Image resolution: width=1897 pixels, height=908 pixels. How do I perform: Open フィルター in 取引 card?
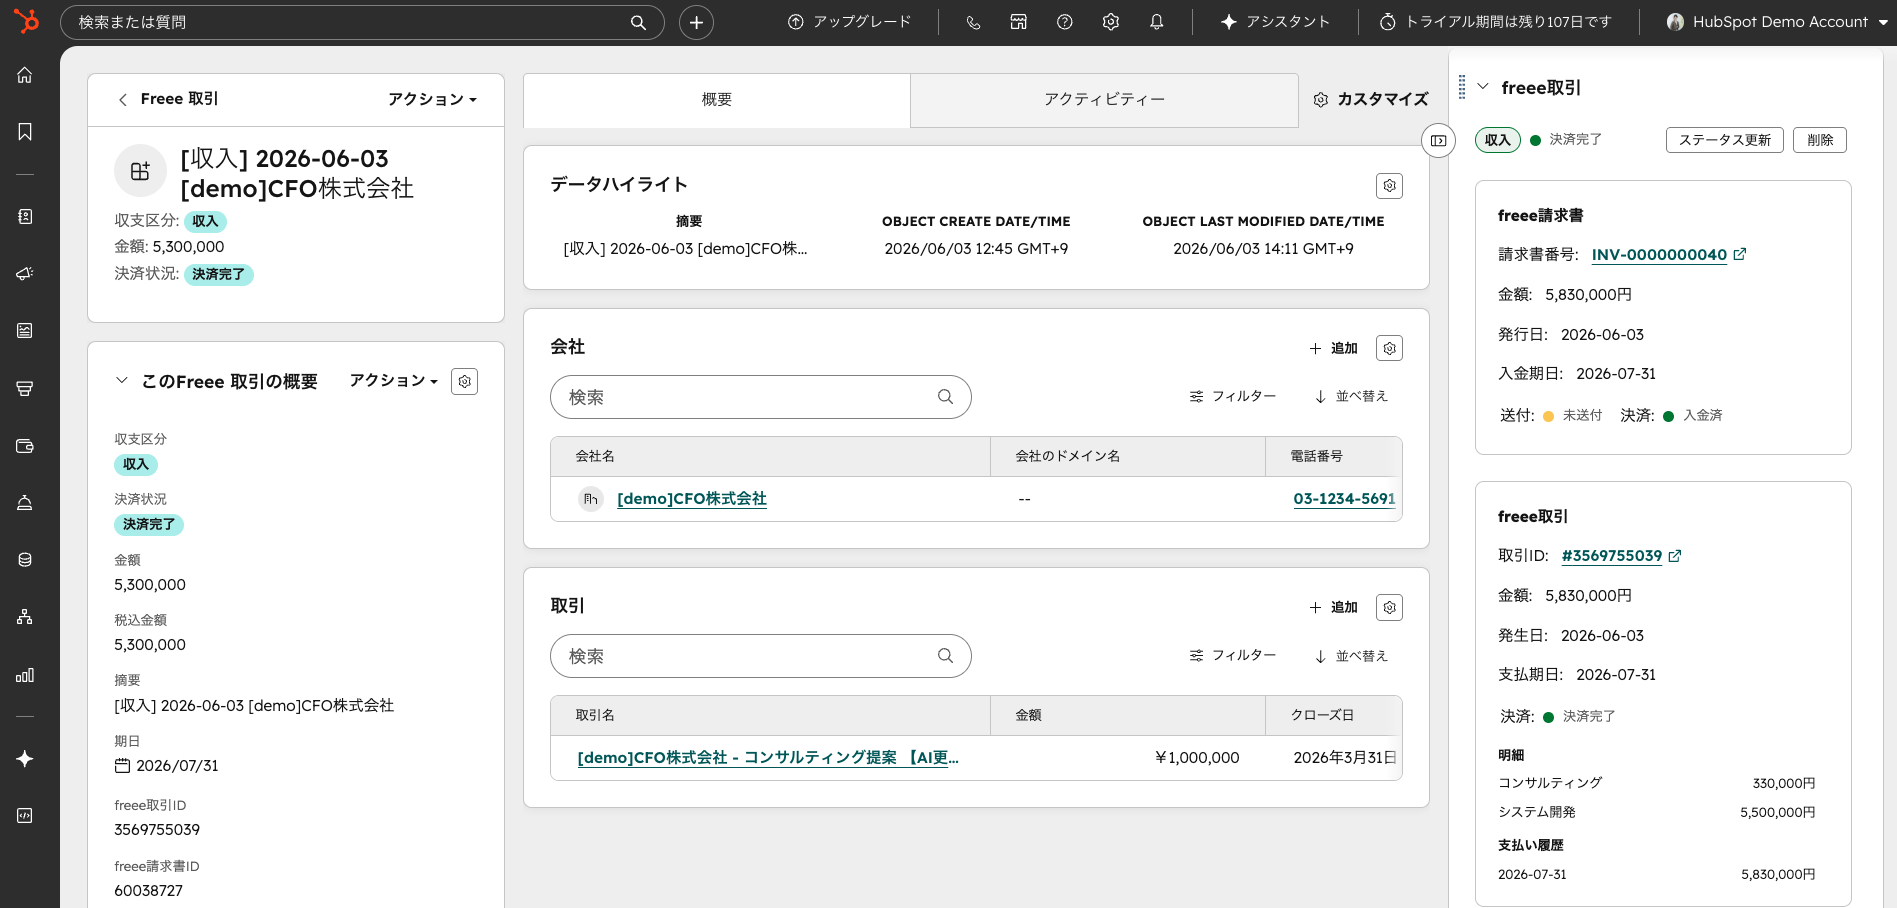point(1232,655)
